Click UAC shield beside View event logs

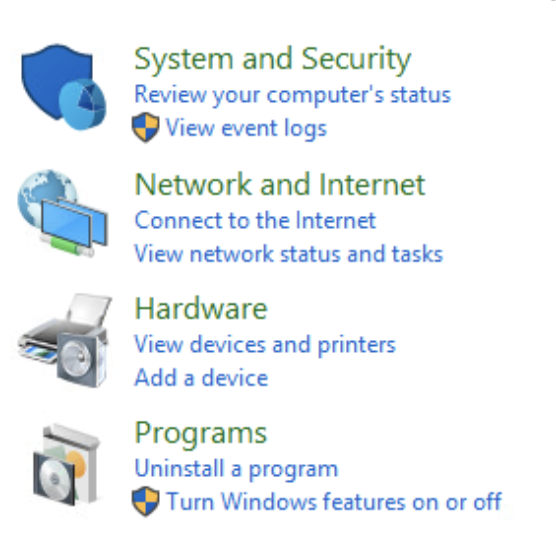click(x=145, y=128)
